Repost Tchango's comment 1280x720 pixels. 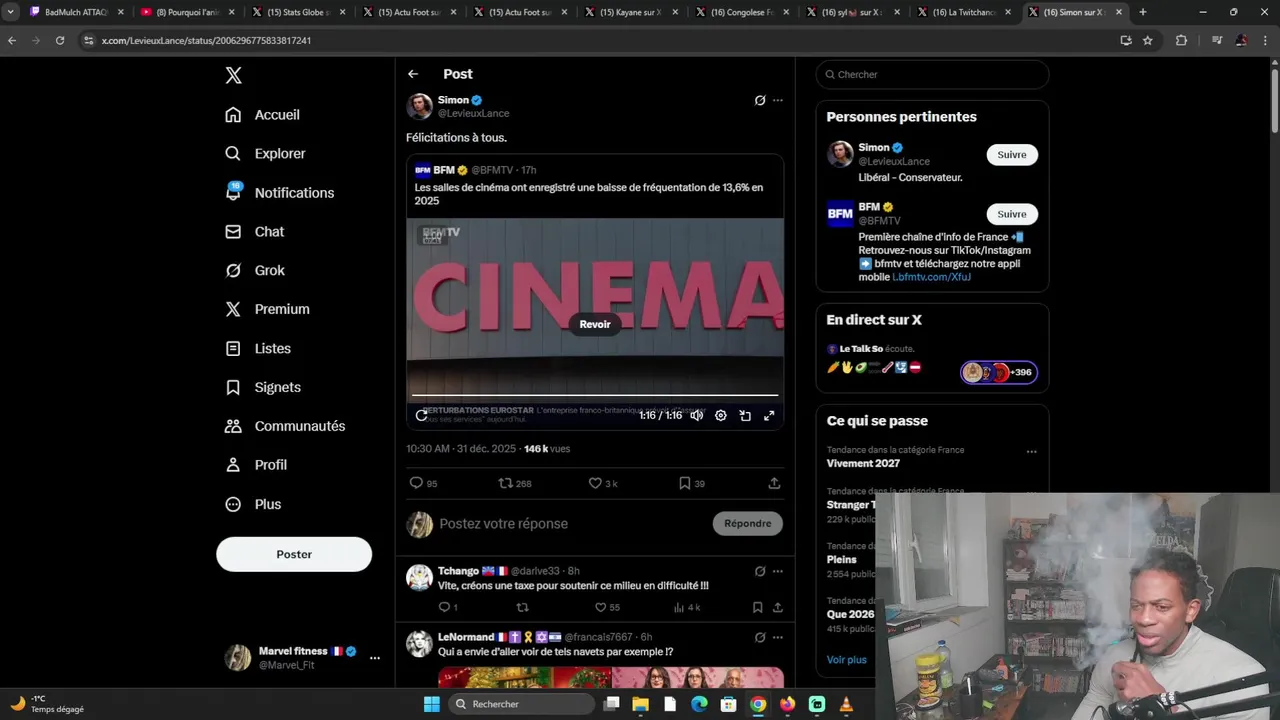(x=522, y=608)
